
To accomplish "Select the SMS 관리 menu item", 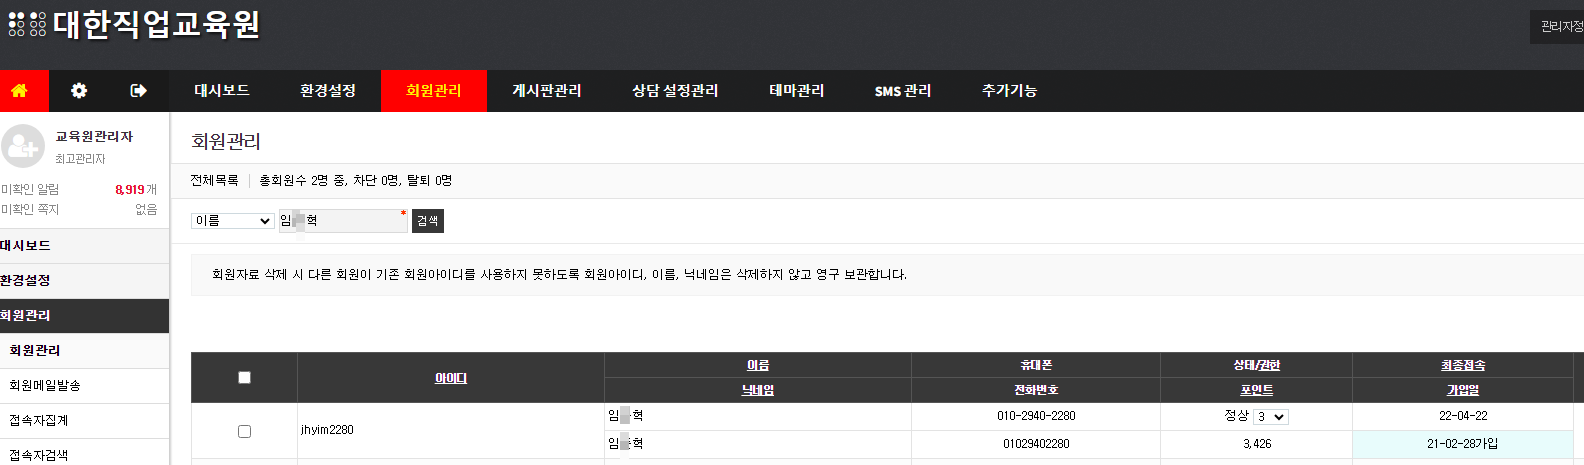I will coord(902,91).
